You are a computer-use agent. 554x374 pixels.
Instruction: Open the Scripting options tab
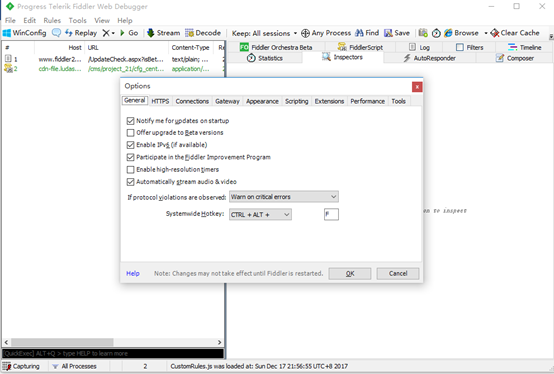[296, 101]
